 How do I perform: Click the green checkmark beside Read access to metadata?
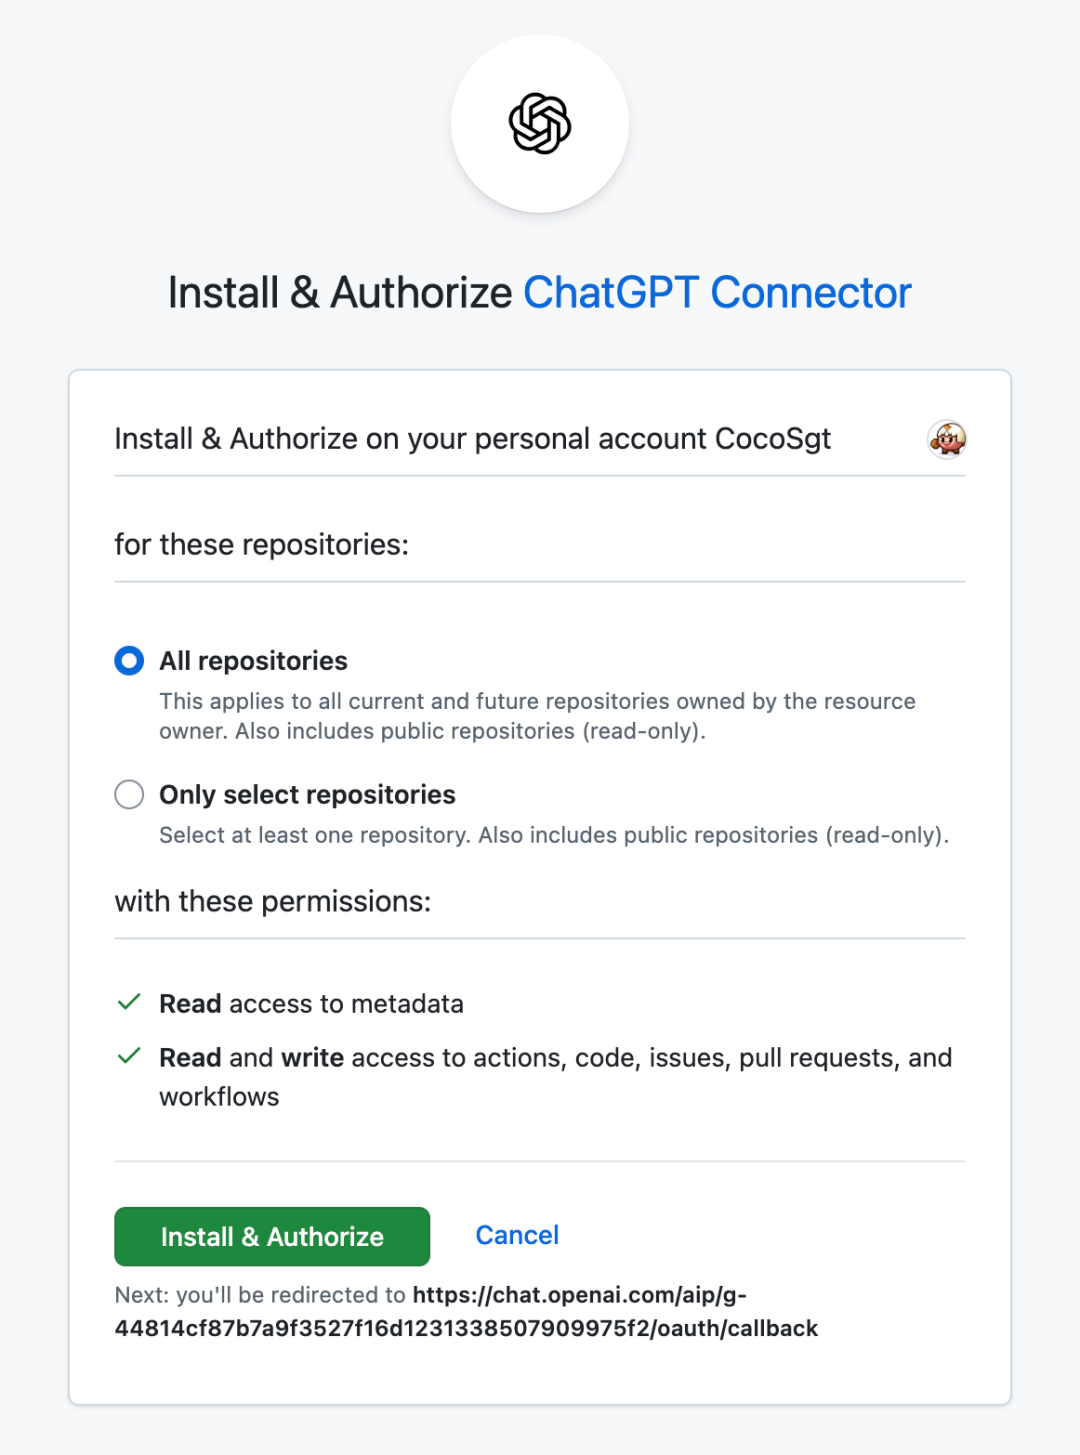pyautogui.click(x=129, y=1002)
